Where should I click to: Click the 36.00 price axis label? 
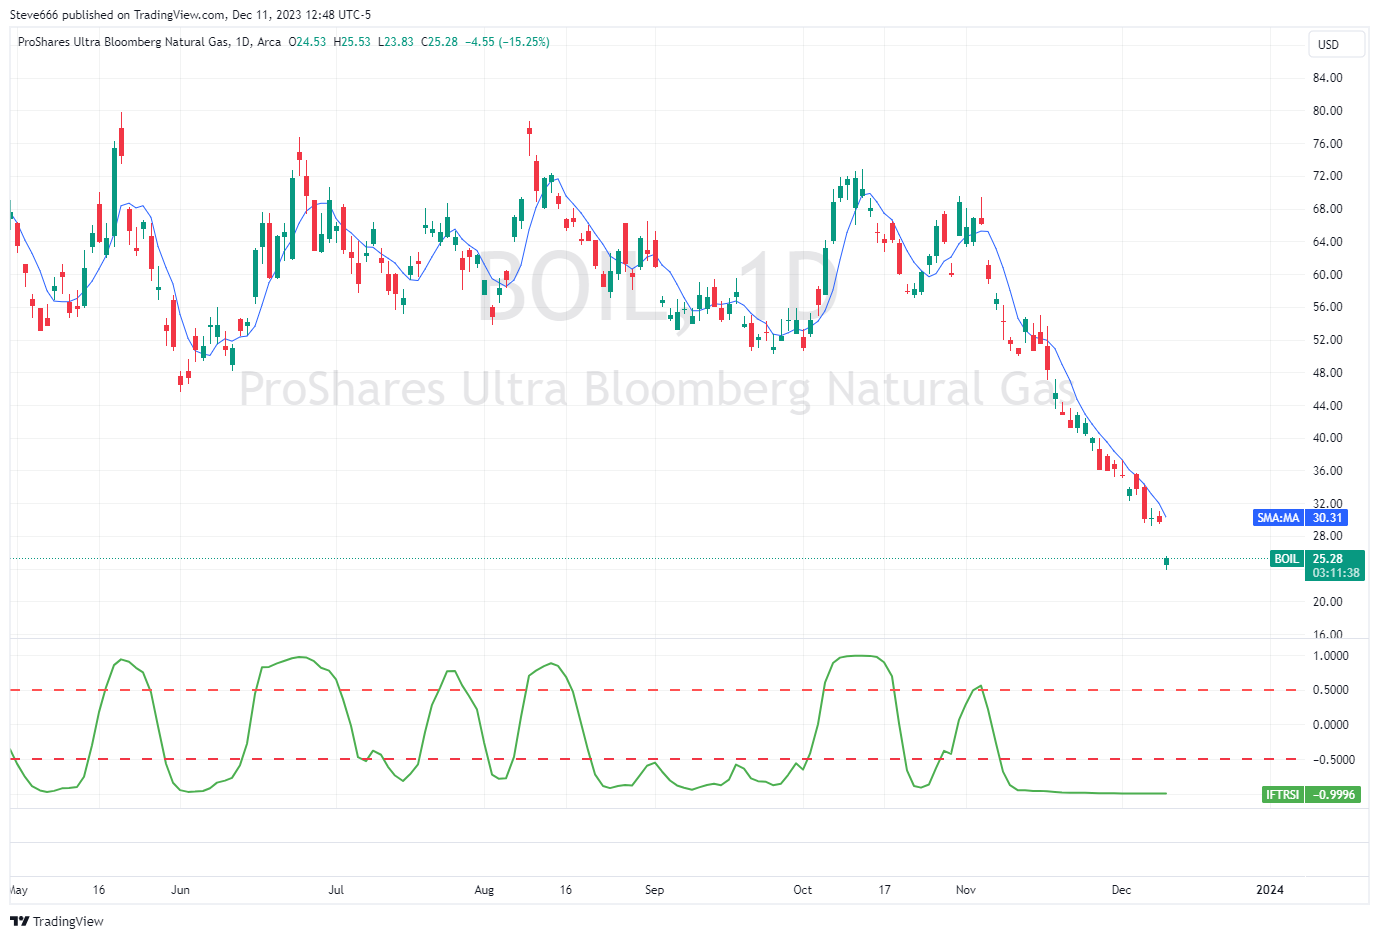click(x=1327, y=471)
